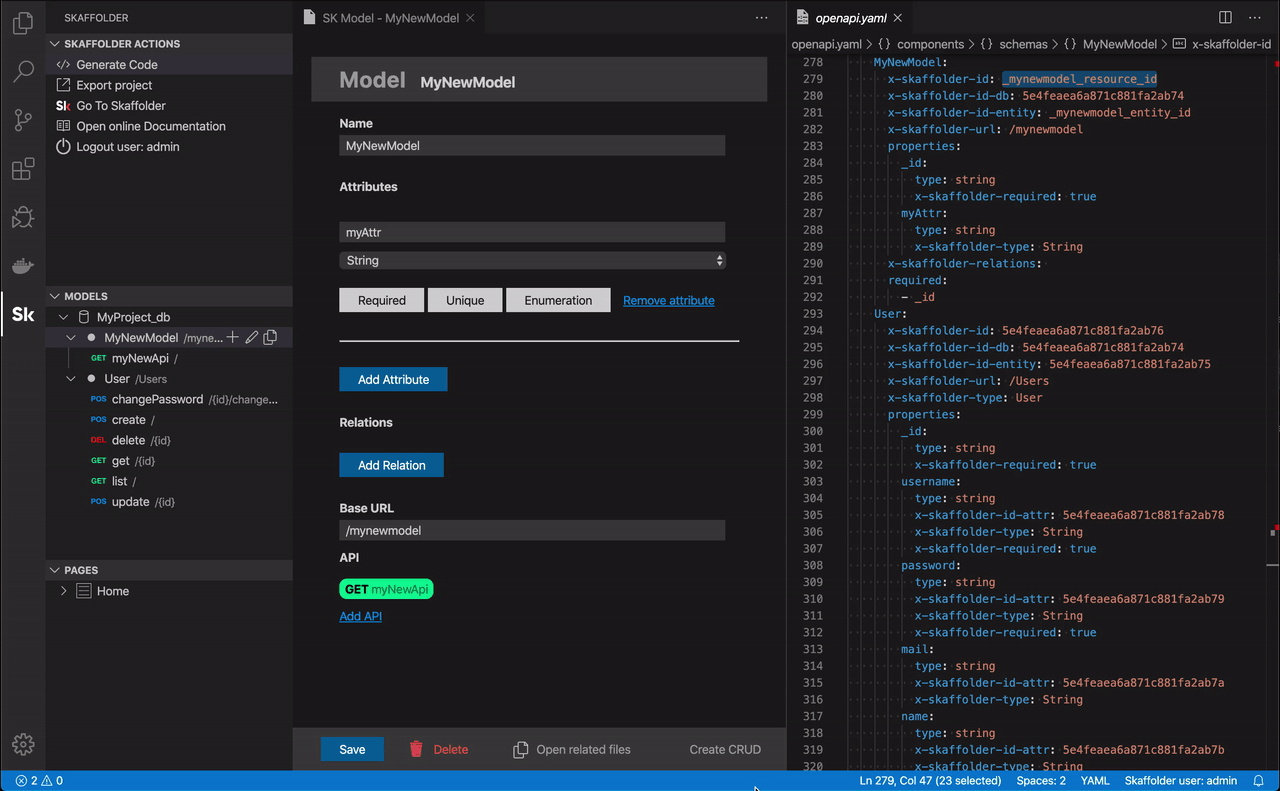
Task: Add a new API using the plus icon beside MyNewModel
Action: tap(231, 337)
